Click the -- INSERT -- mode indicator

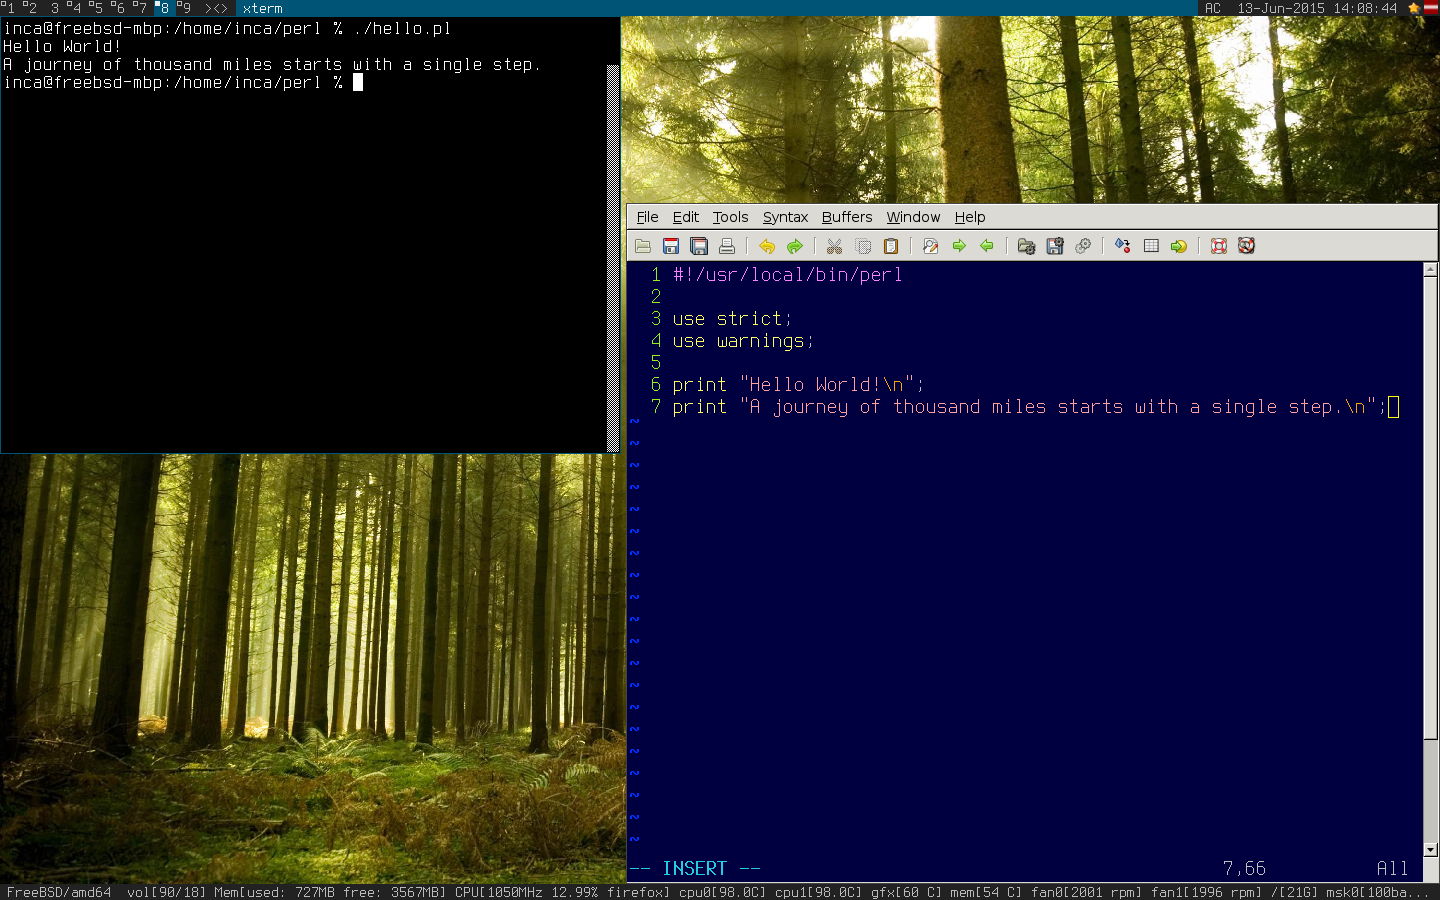point(695,869)
